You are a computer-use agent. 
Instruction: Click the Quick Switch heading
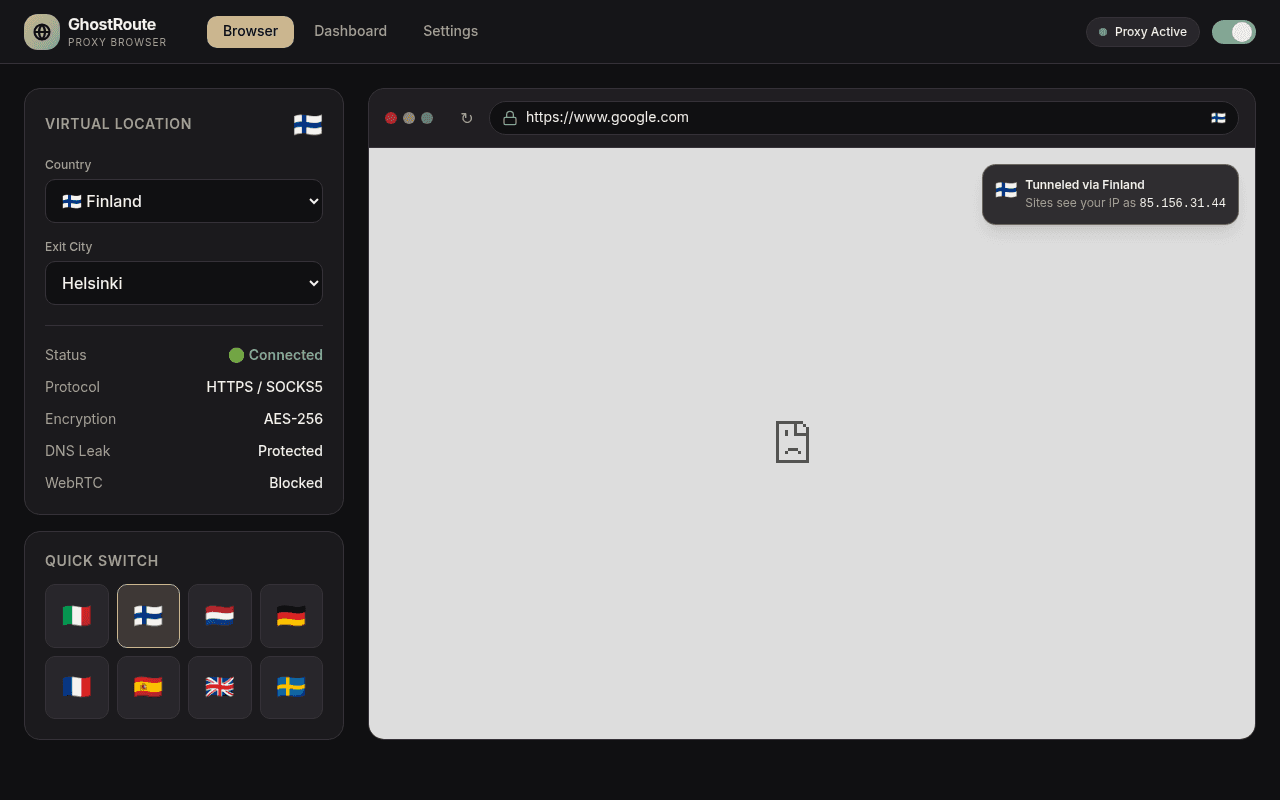[102, 561]
